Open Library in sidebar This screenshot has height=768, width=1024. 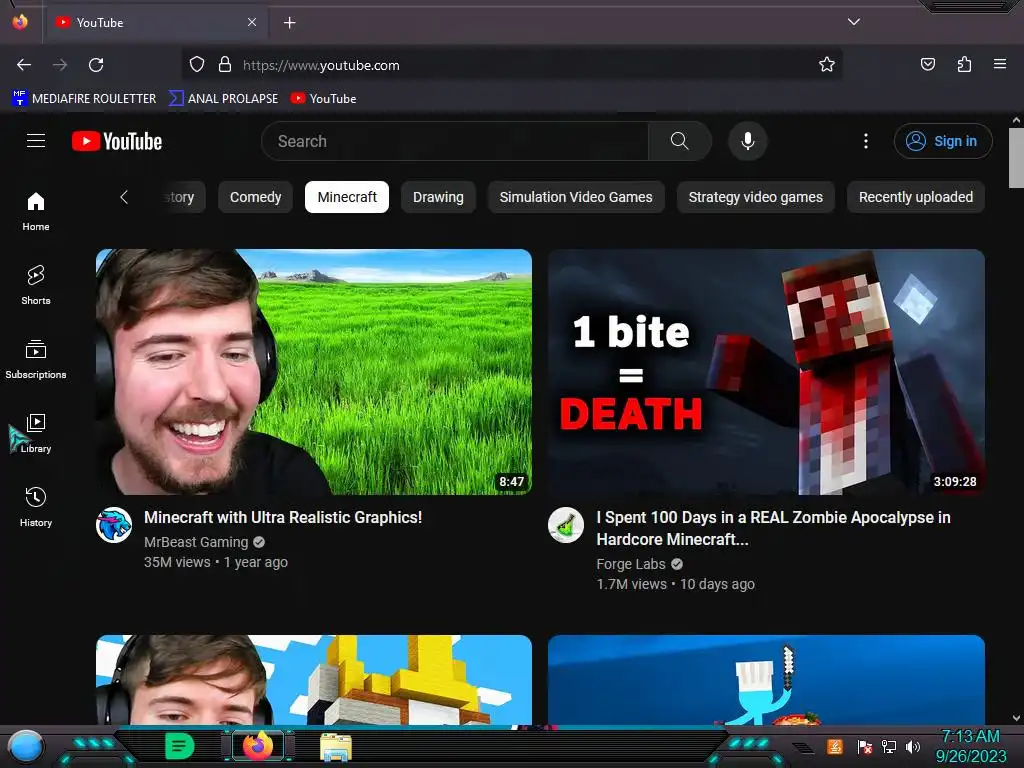tap(36, 433)
